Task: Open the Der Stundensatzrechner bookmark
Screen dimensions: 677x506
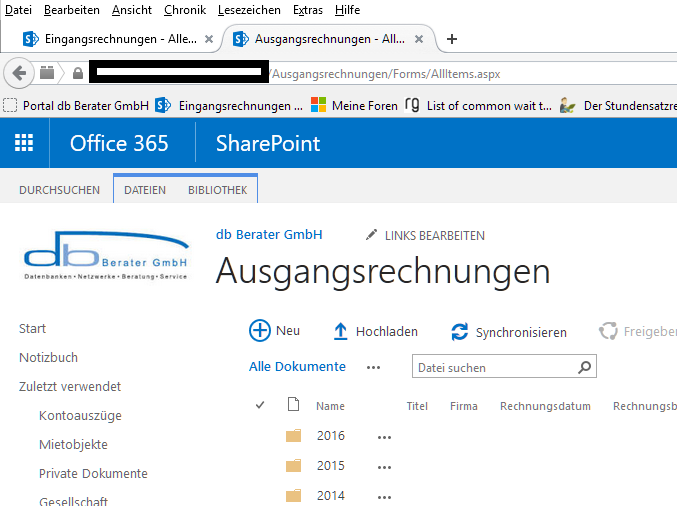Action: pyautogui.click(x=618, y=105)
